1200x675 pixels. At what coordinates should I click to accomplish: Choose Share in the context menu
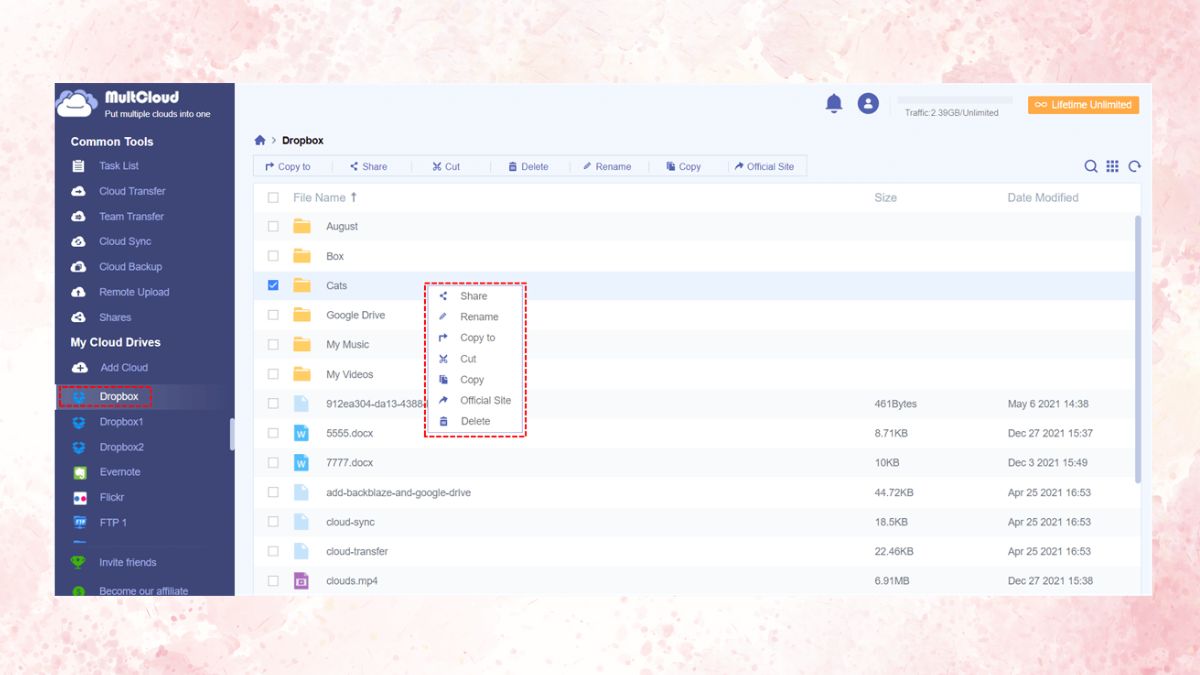click(474, 296)
